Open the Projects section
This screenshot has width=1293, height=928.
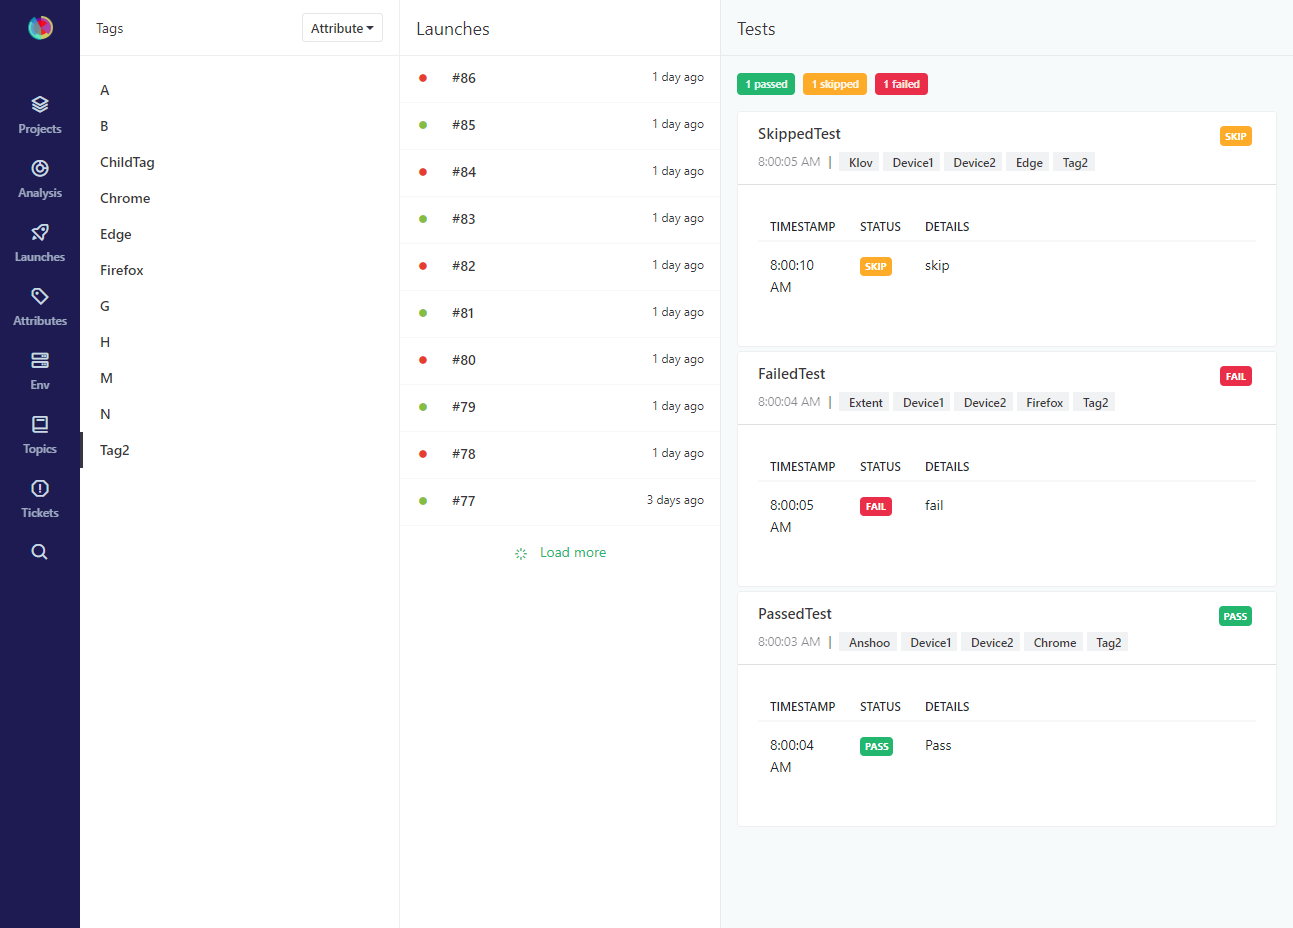(x=40, y=115)
